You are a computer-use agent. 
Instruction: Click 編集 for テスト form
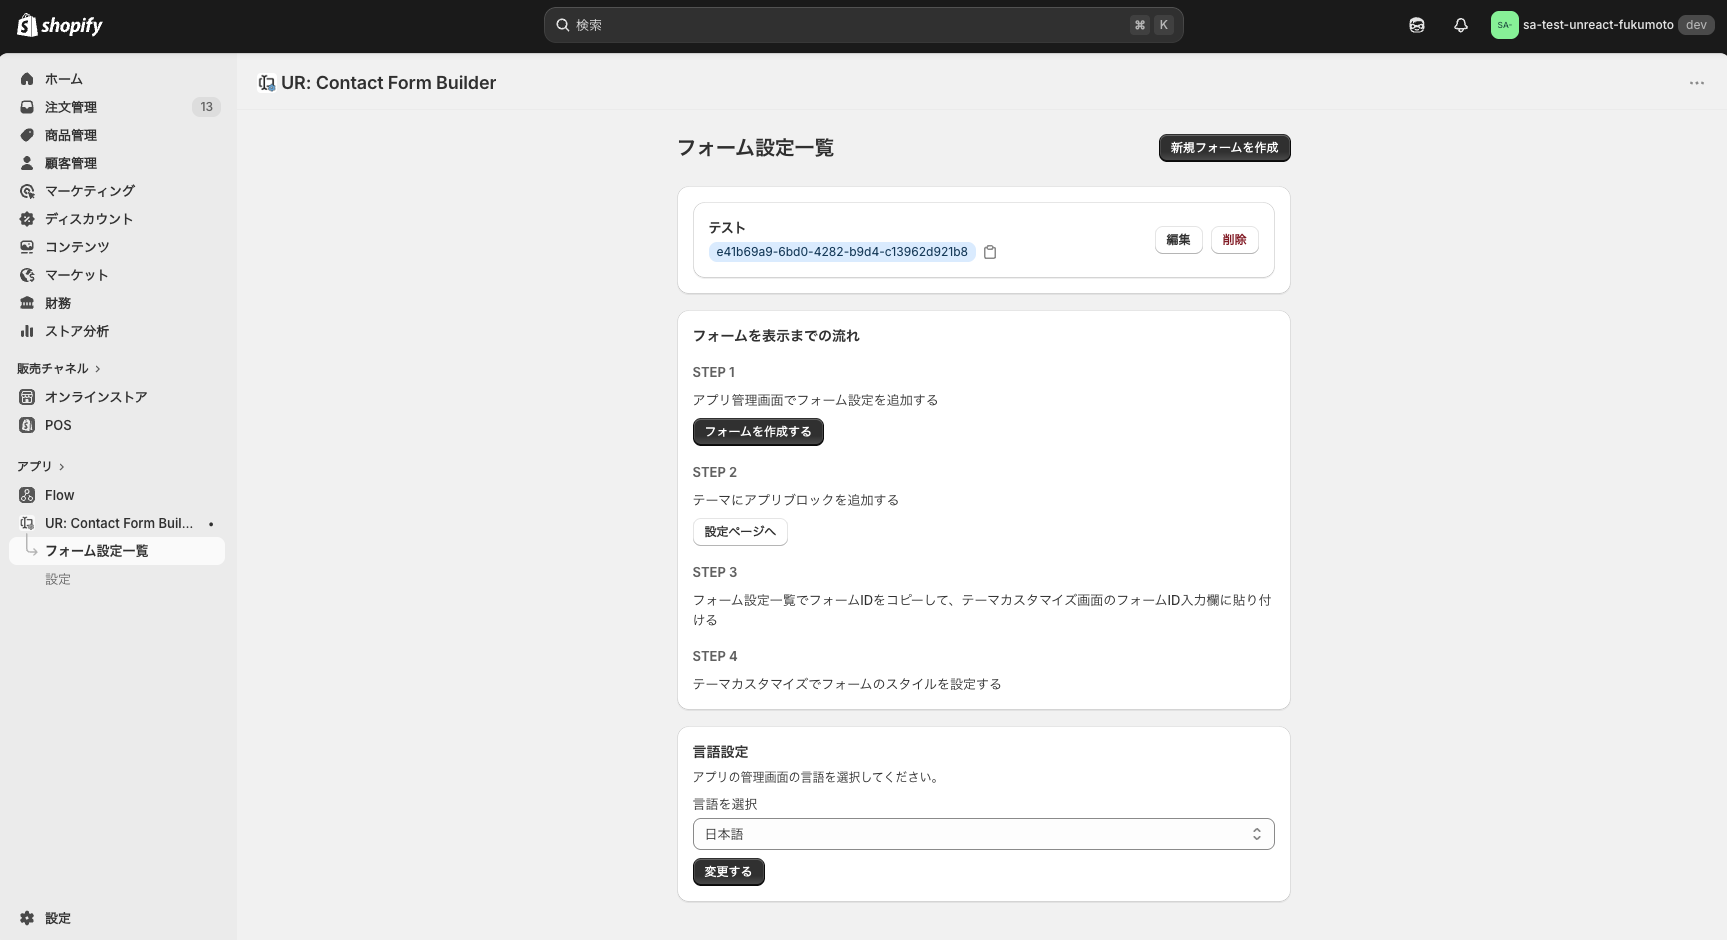(1178, 240)
